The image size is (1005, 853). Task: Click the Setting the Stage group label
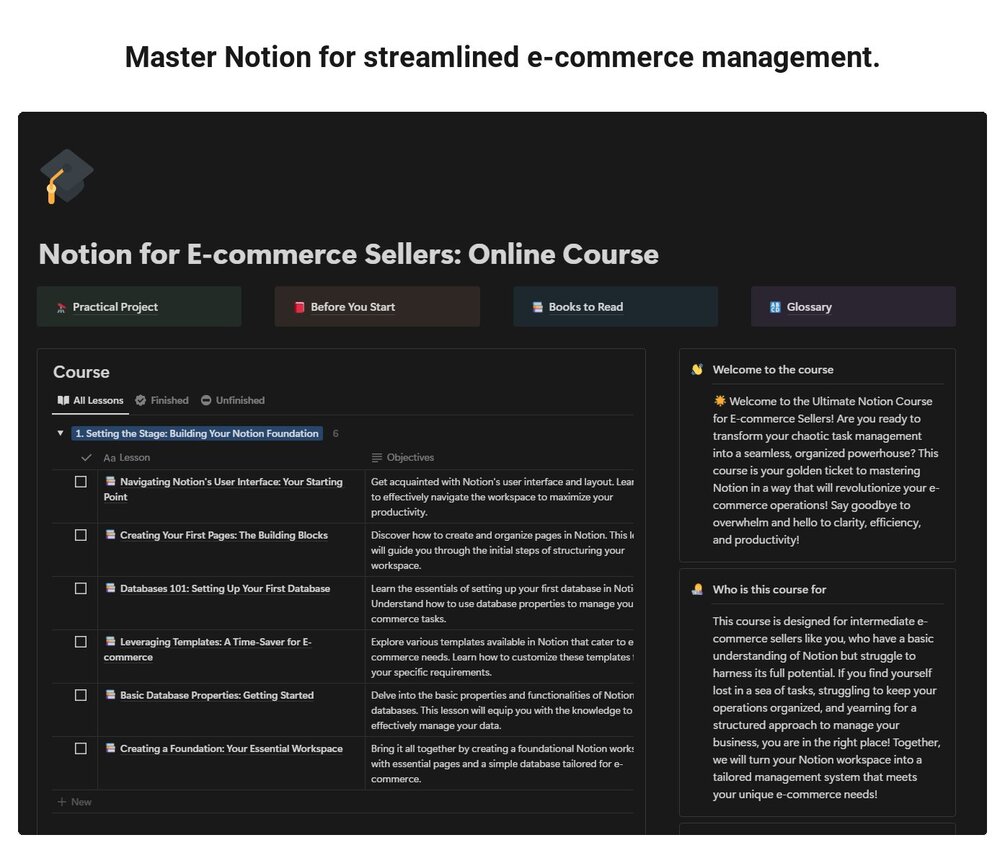197,434
